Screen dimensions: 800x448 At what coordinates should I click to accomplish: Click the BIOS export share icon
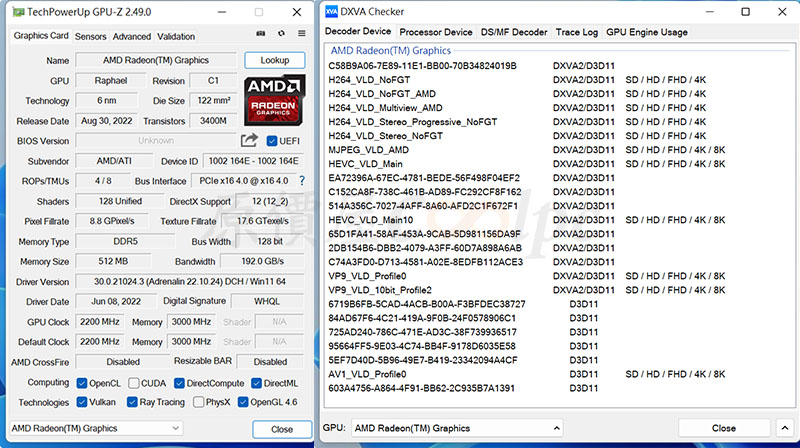coord(249,140)
